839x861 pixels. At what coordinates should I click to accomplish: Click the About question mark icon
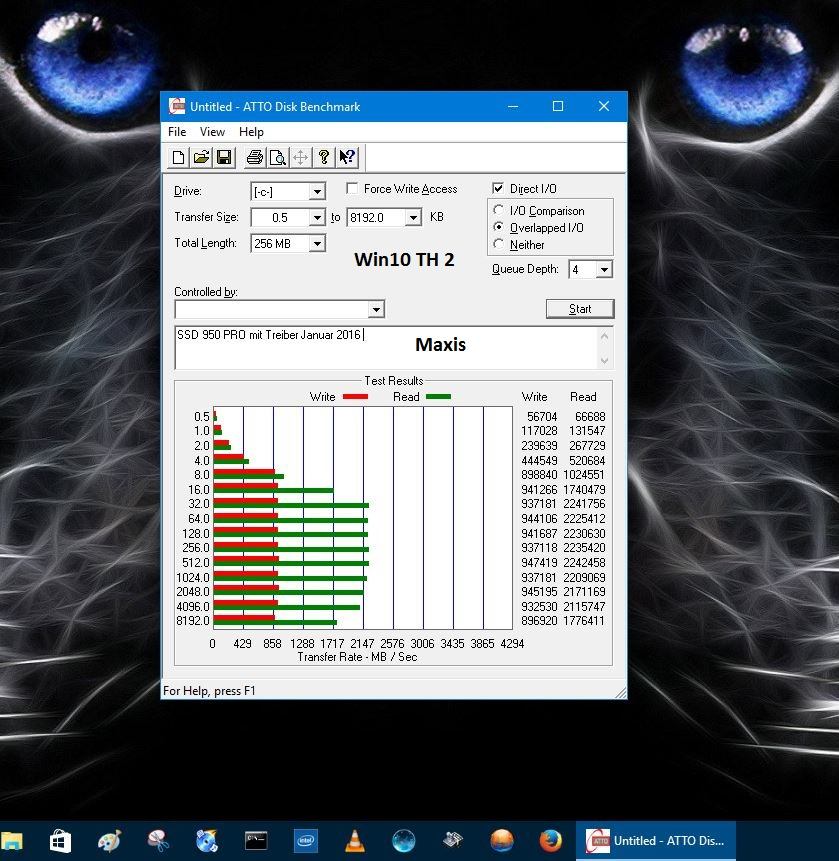pos(323,158)
